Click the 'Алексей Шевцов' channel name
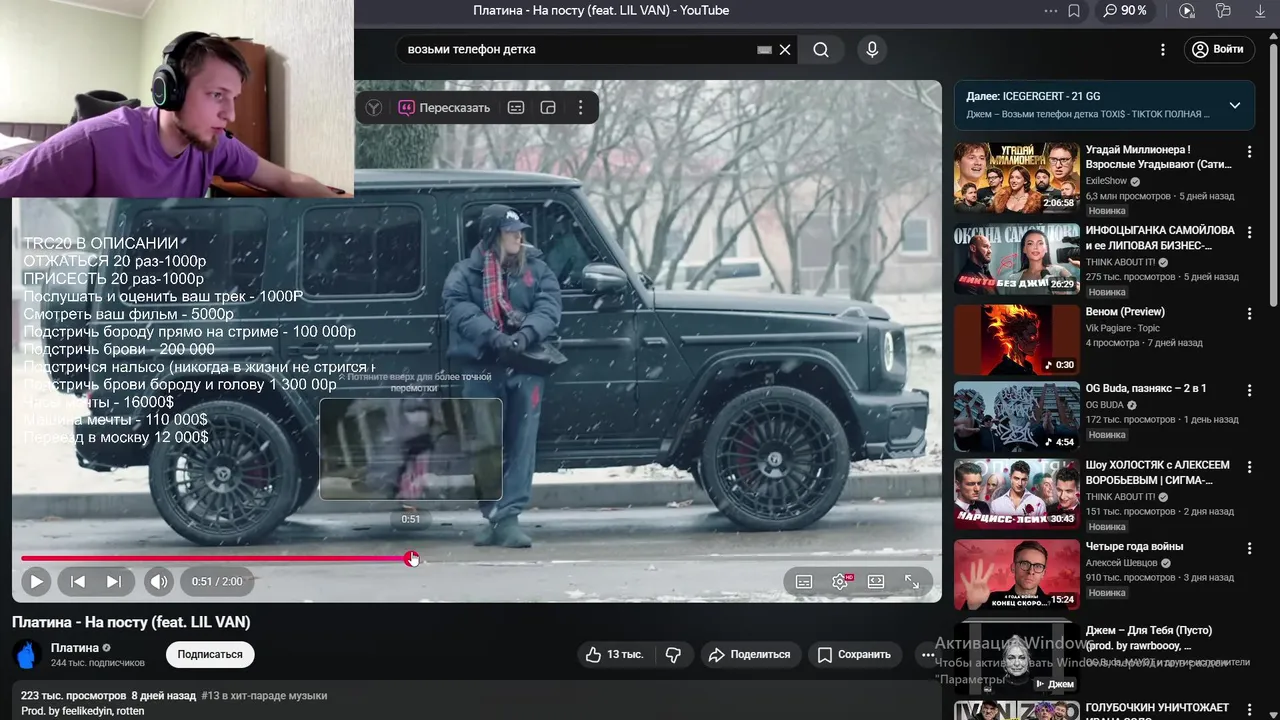Viewport: 1280px width, 720px height. (x=1121, y=563)
